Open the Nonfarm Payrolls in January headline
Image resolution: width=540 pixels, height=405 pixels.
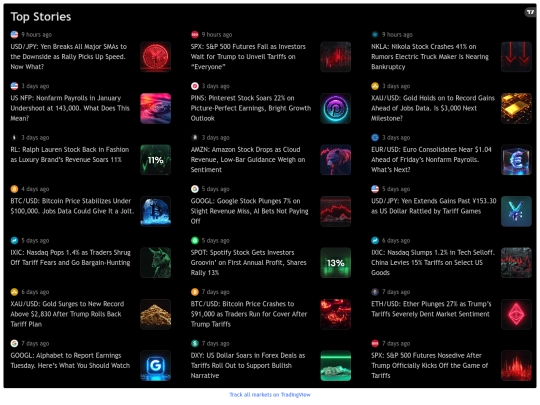coord(70,108)
